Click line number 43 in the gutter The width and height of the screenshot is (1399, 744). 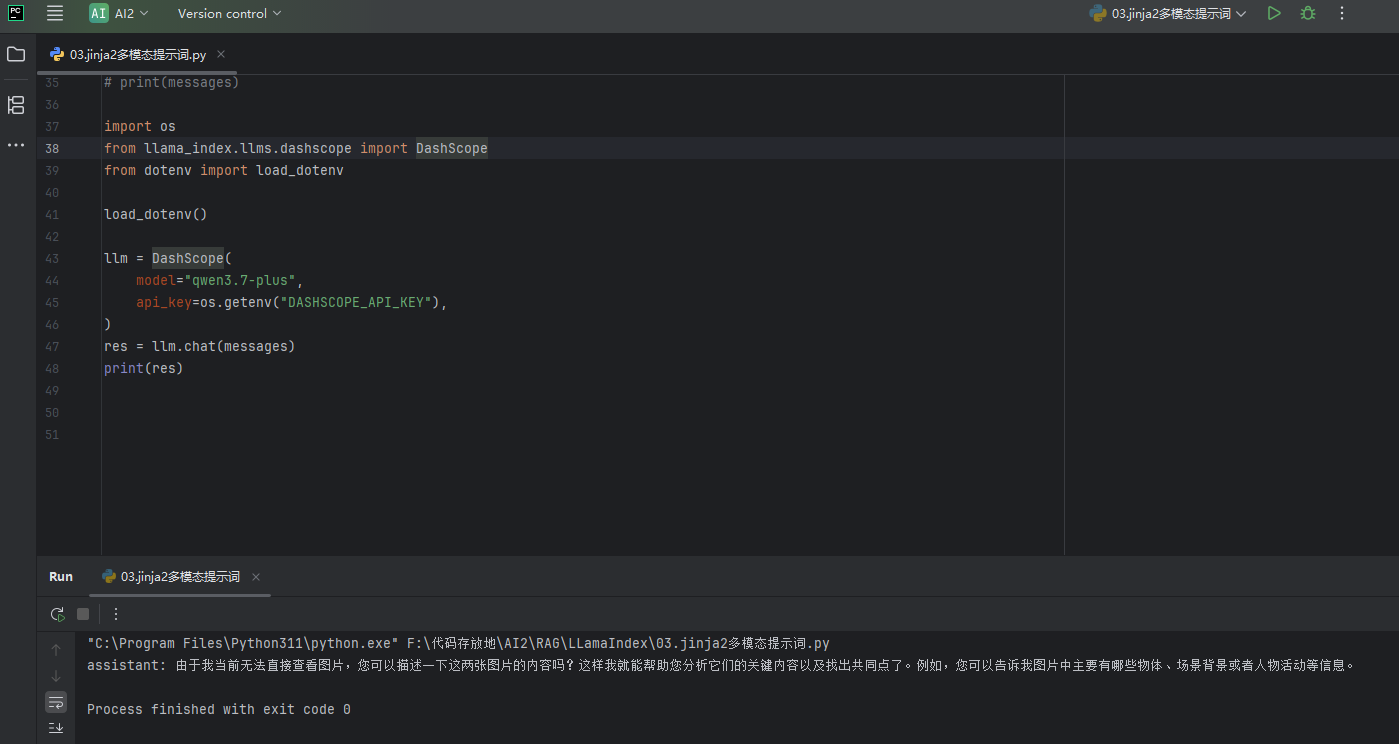tap(52, 259)
